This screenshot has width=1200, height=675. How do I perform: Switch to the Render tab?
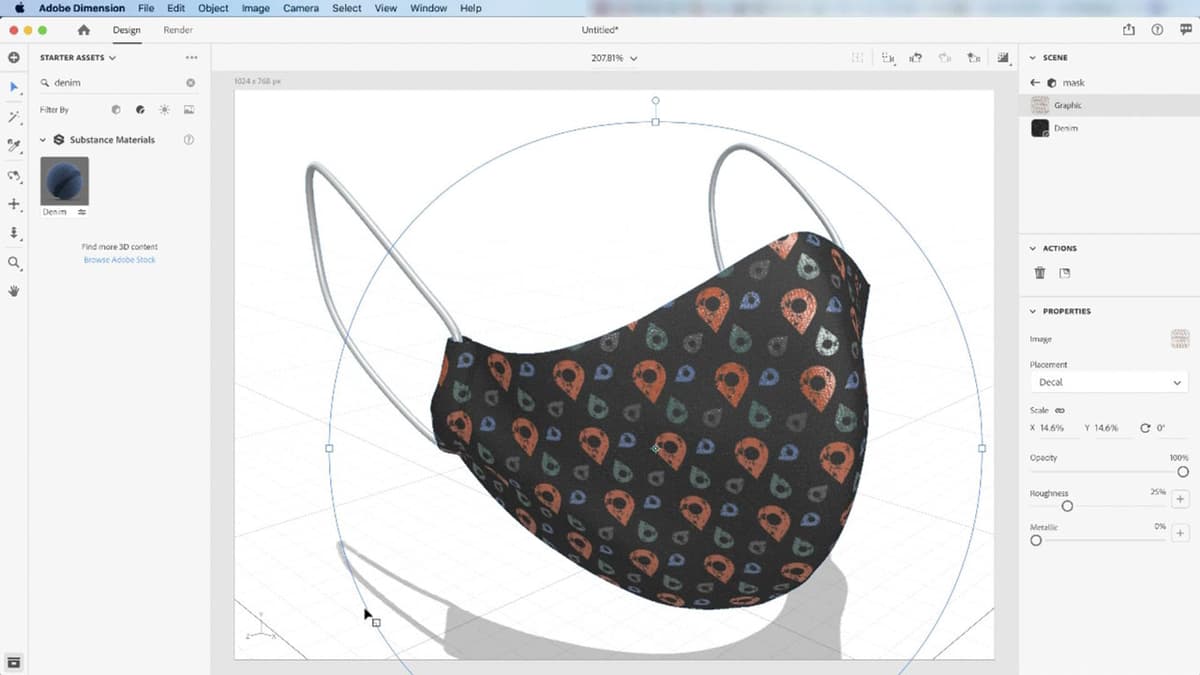[178, 30]
